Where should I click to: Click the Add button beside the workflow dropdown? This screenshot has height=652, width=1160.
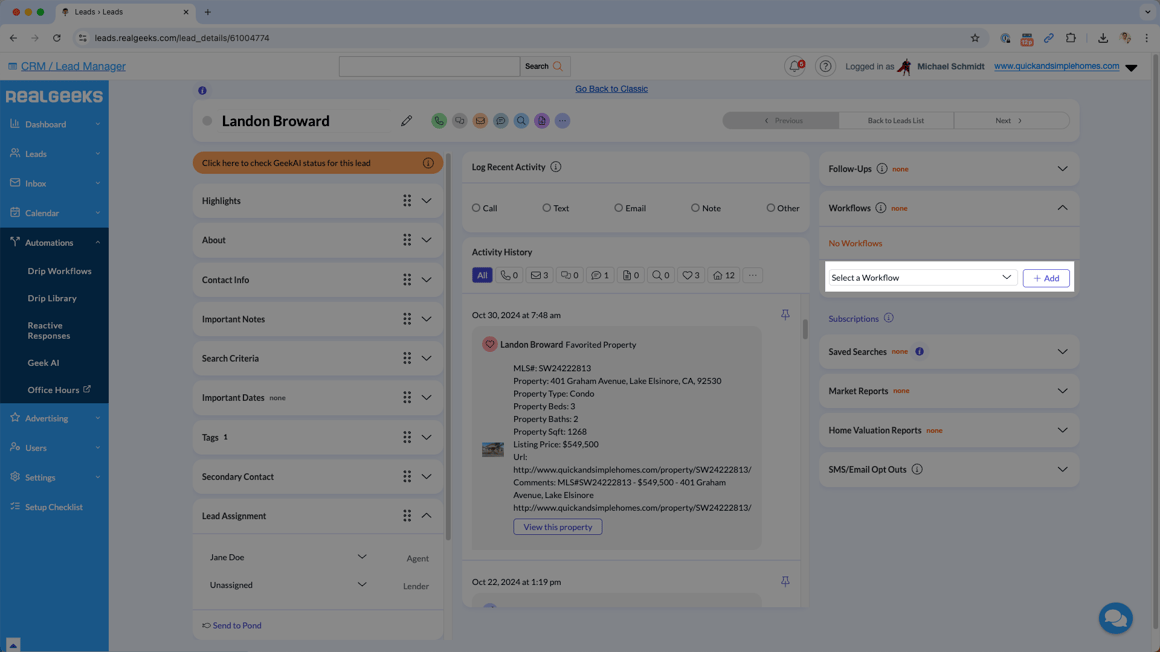pyautogui.click(x=1045, y=277)
